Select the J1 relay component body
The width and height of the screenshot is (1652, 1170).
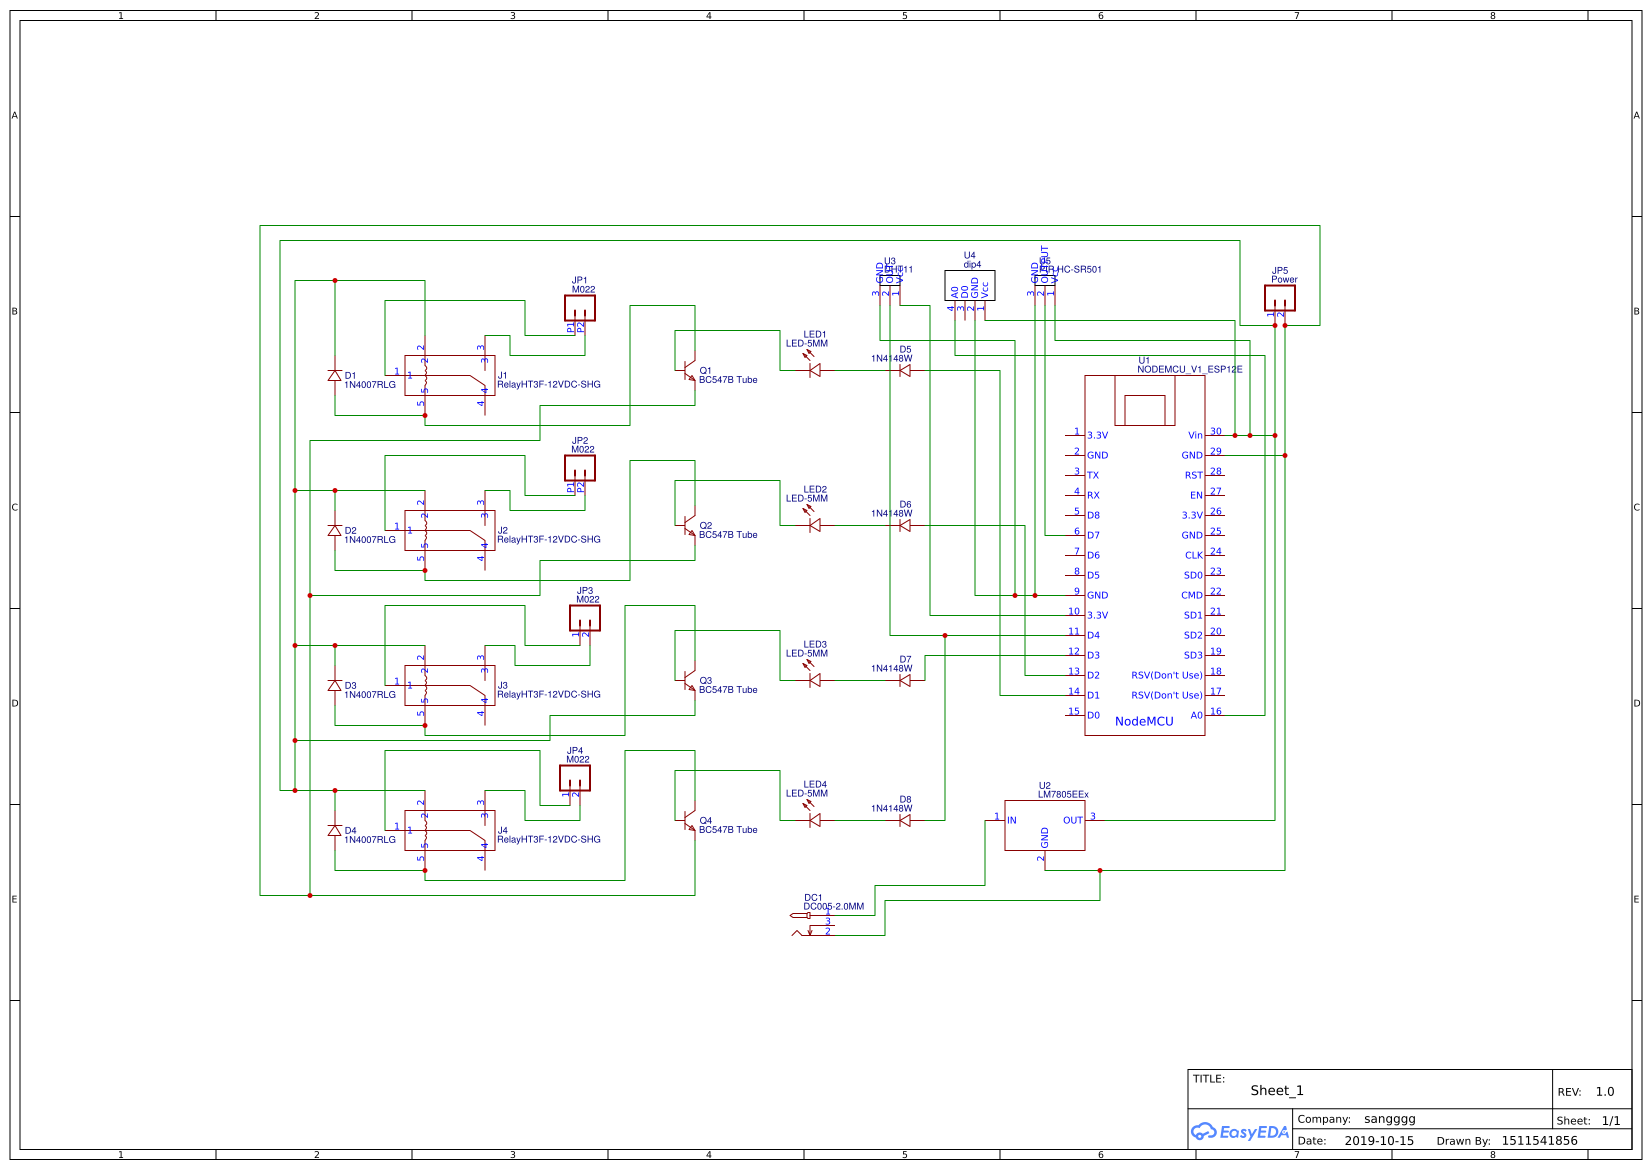click(x=449, y=375)
